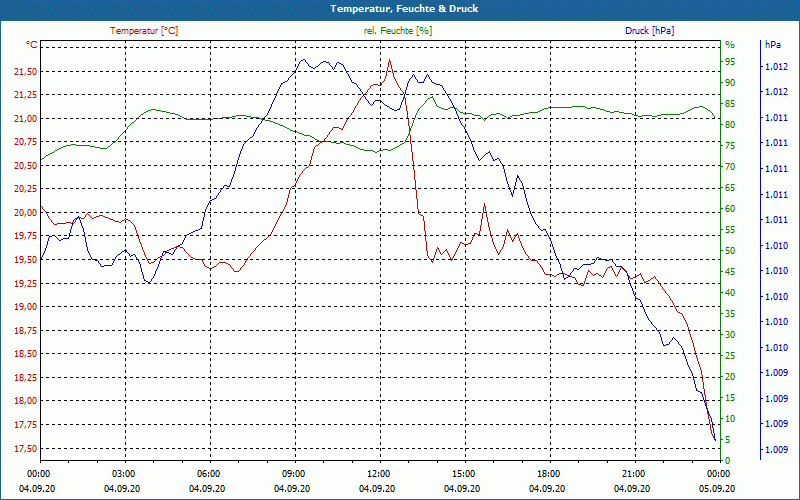The height and width of the screenshot is (500, 800).
Task: Click 18,50 on the red axis
Action: (26, 354)
